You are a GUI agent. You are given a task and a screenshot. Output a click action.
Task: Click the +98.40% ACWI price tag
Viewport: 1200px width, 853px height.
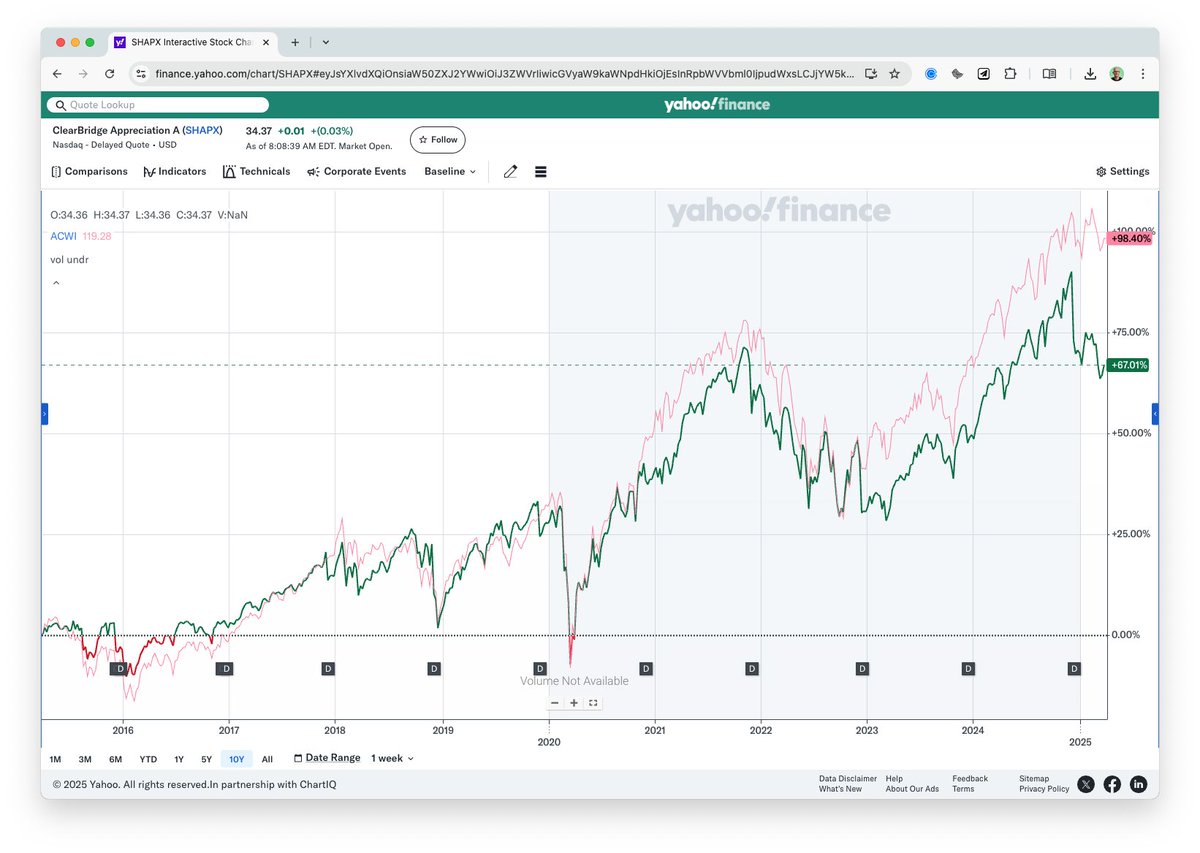click(x=1130, y=239)
